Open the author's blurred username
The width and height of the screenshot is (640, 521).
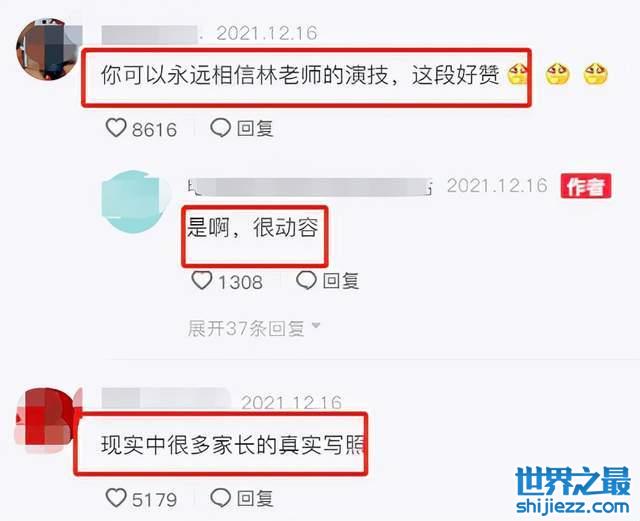coord(309,187)
